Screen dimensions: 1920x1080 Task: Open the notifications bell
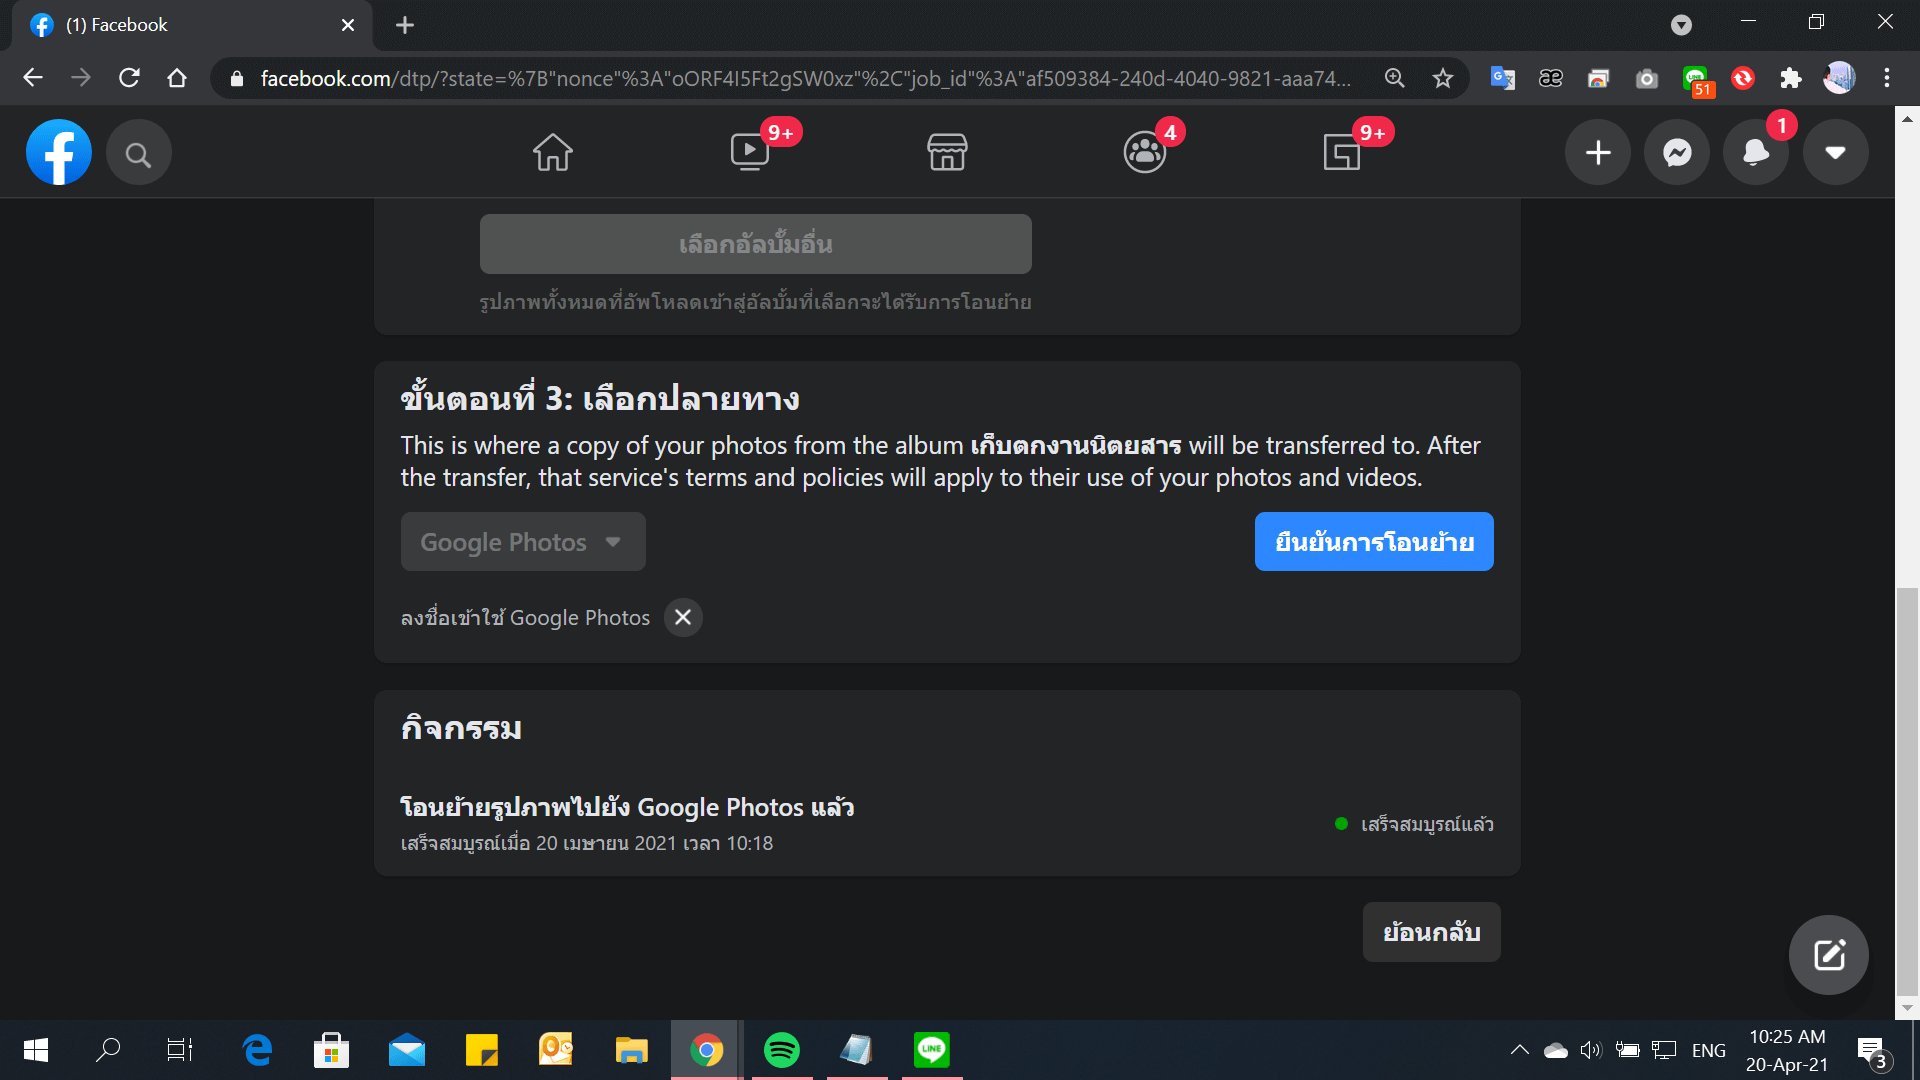(x=1756, y=152)
